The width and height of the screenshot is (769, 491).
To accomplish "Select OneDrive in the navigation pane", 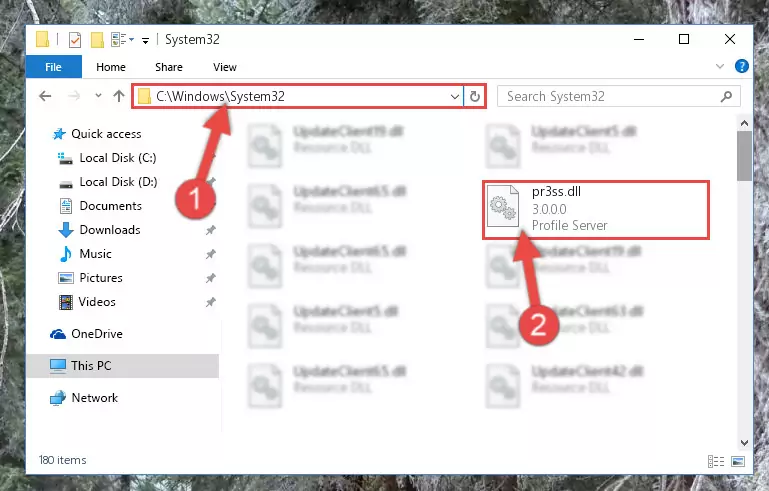I will 97,334.
